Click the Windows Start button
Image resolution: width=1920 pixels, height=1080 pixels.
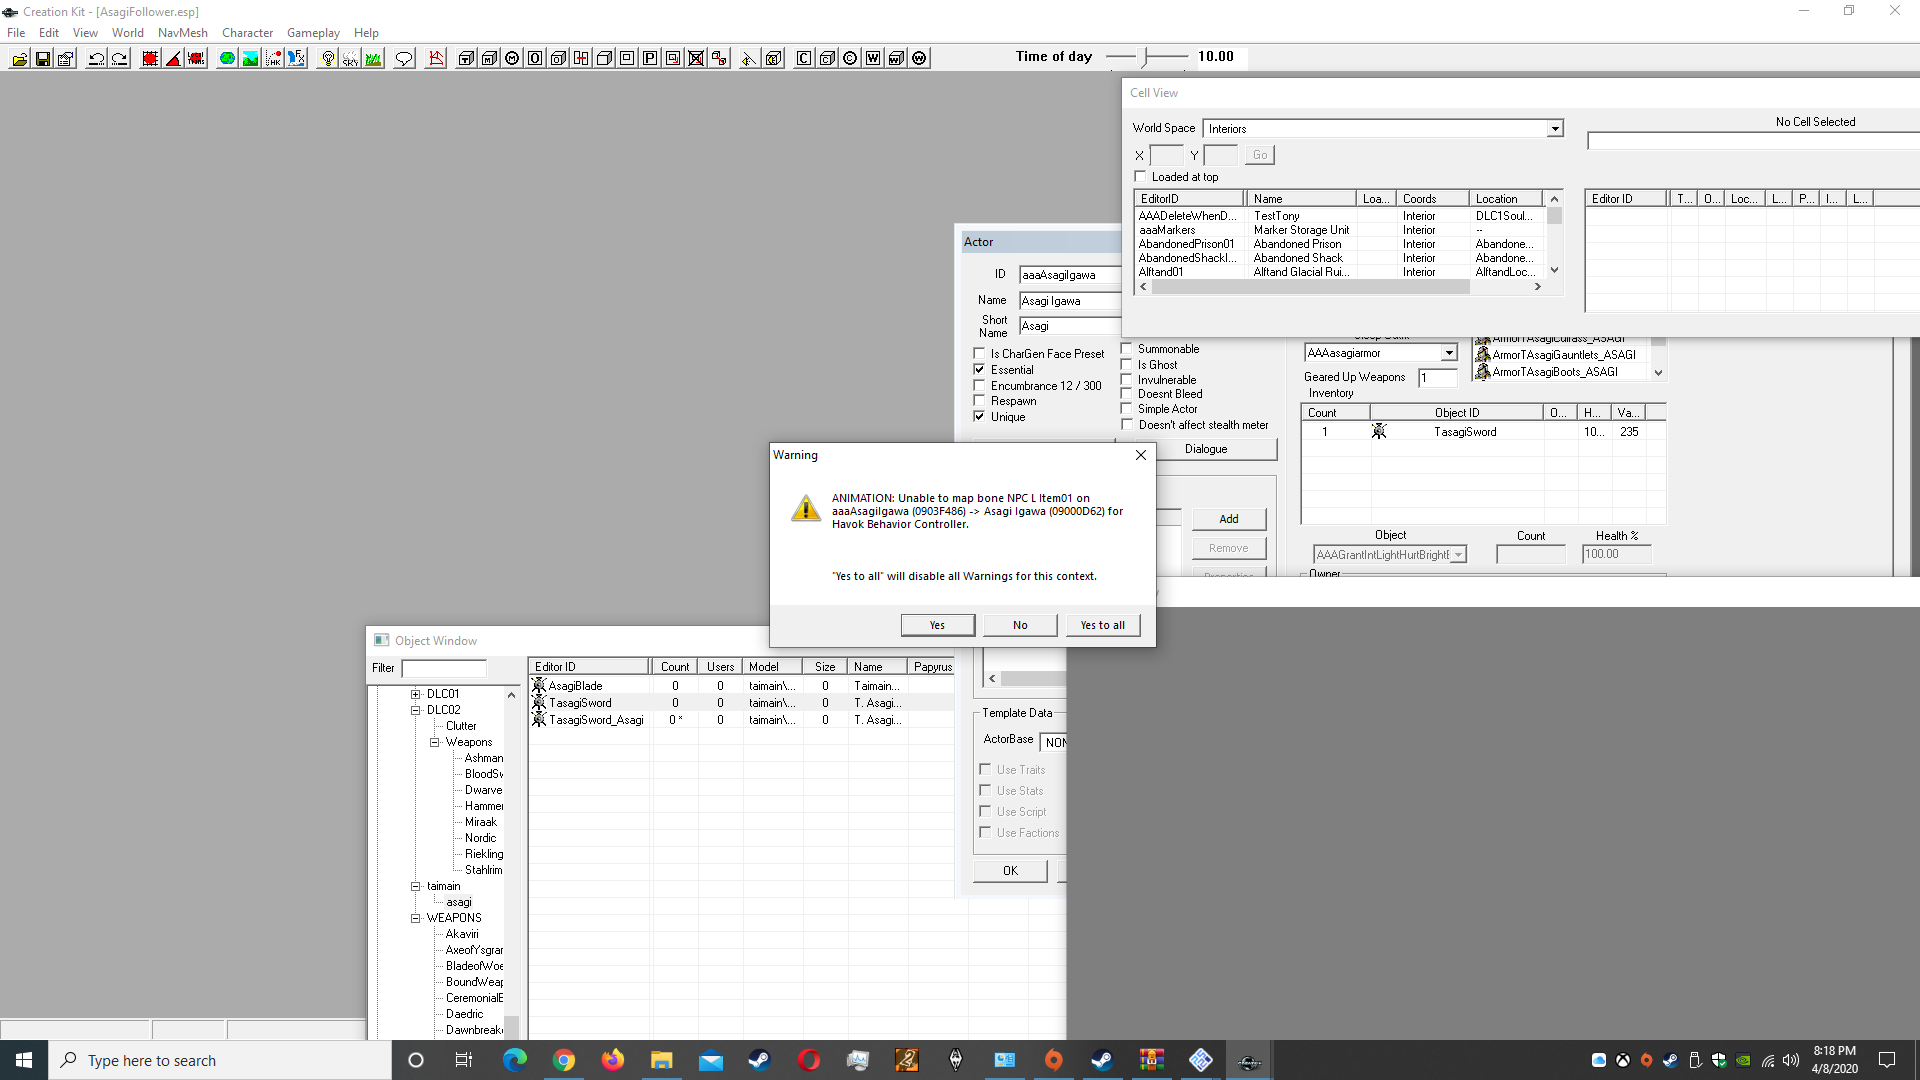coord(24,1060)
